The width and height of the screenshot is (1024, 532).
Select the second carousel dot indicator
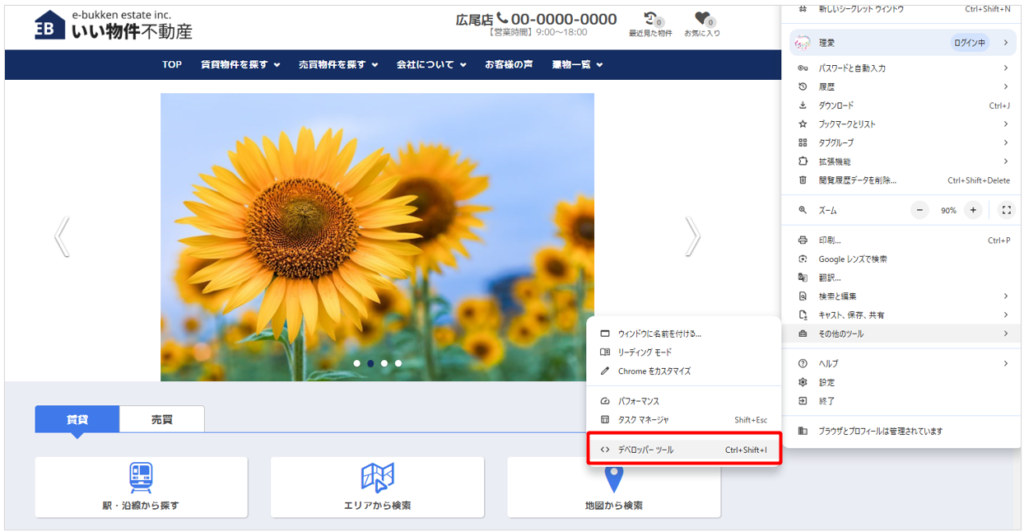[370, 363]
